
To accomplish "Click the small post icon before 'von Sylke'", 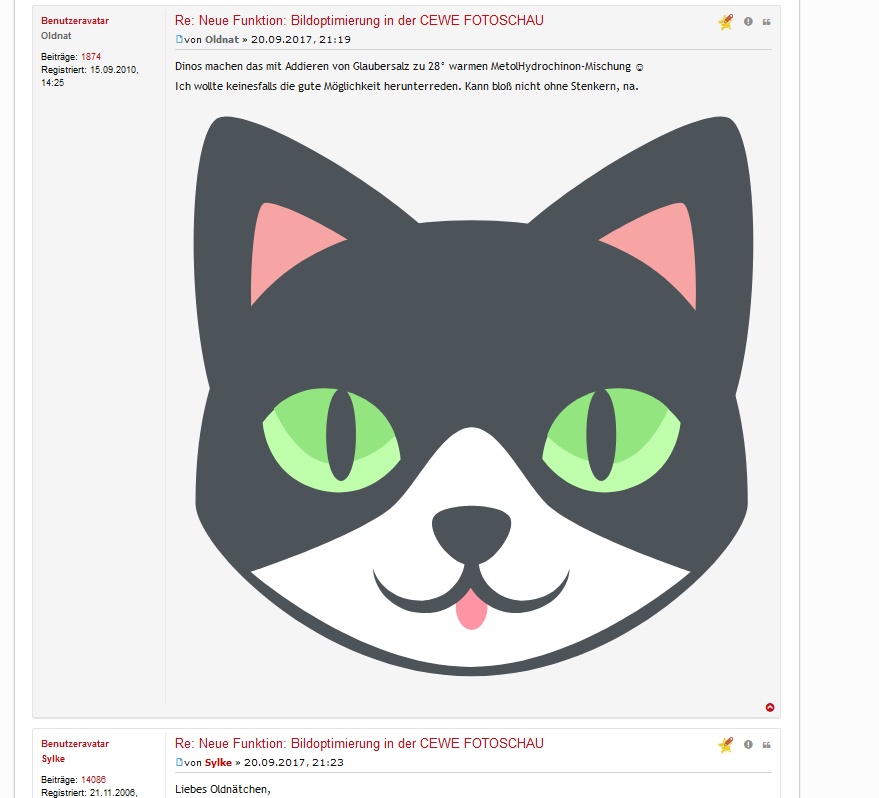I will (x=179, y=762).
